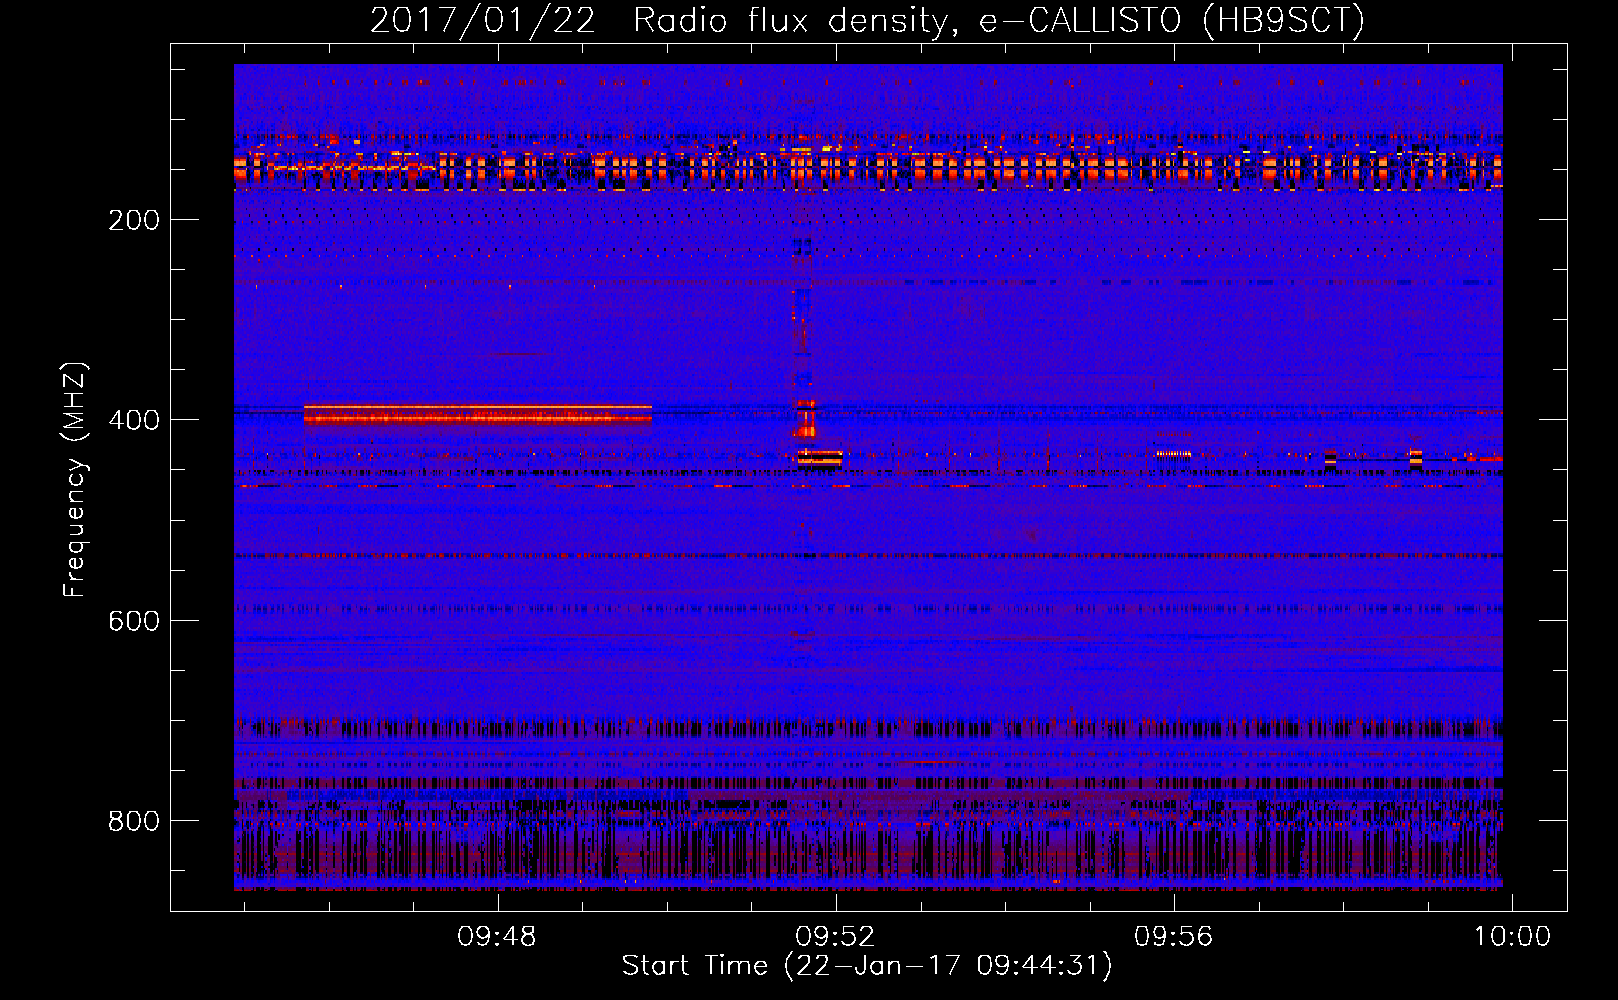Click the 09:48 time tick label
This screenshot has height=1000, width=1618.
(497, 936)
